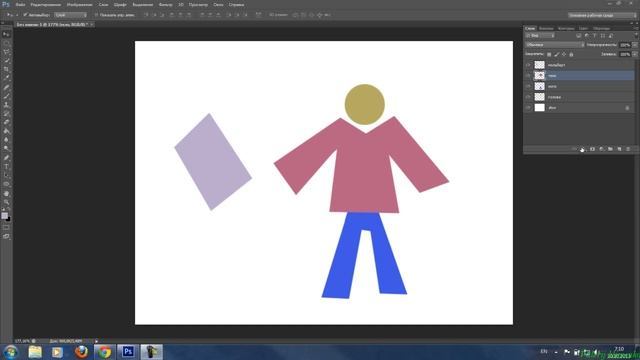The width and height of the screenshot is (640, 360).
Task: Switch to the Каналы panel tab
Action: pyautogui.click(x=546, y=29)
